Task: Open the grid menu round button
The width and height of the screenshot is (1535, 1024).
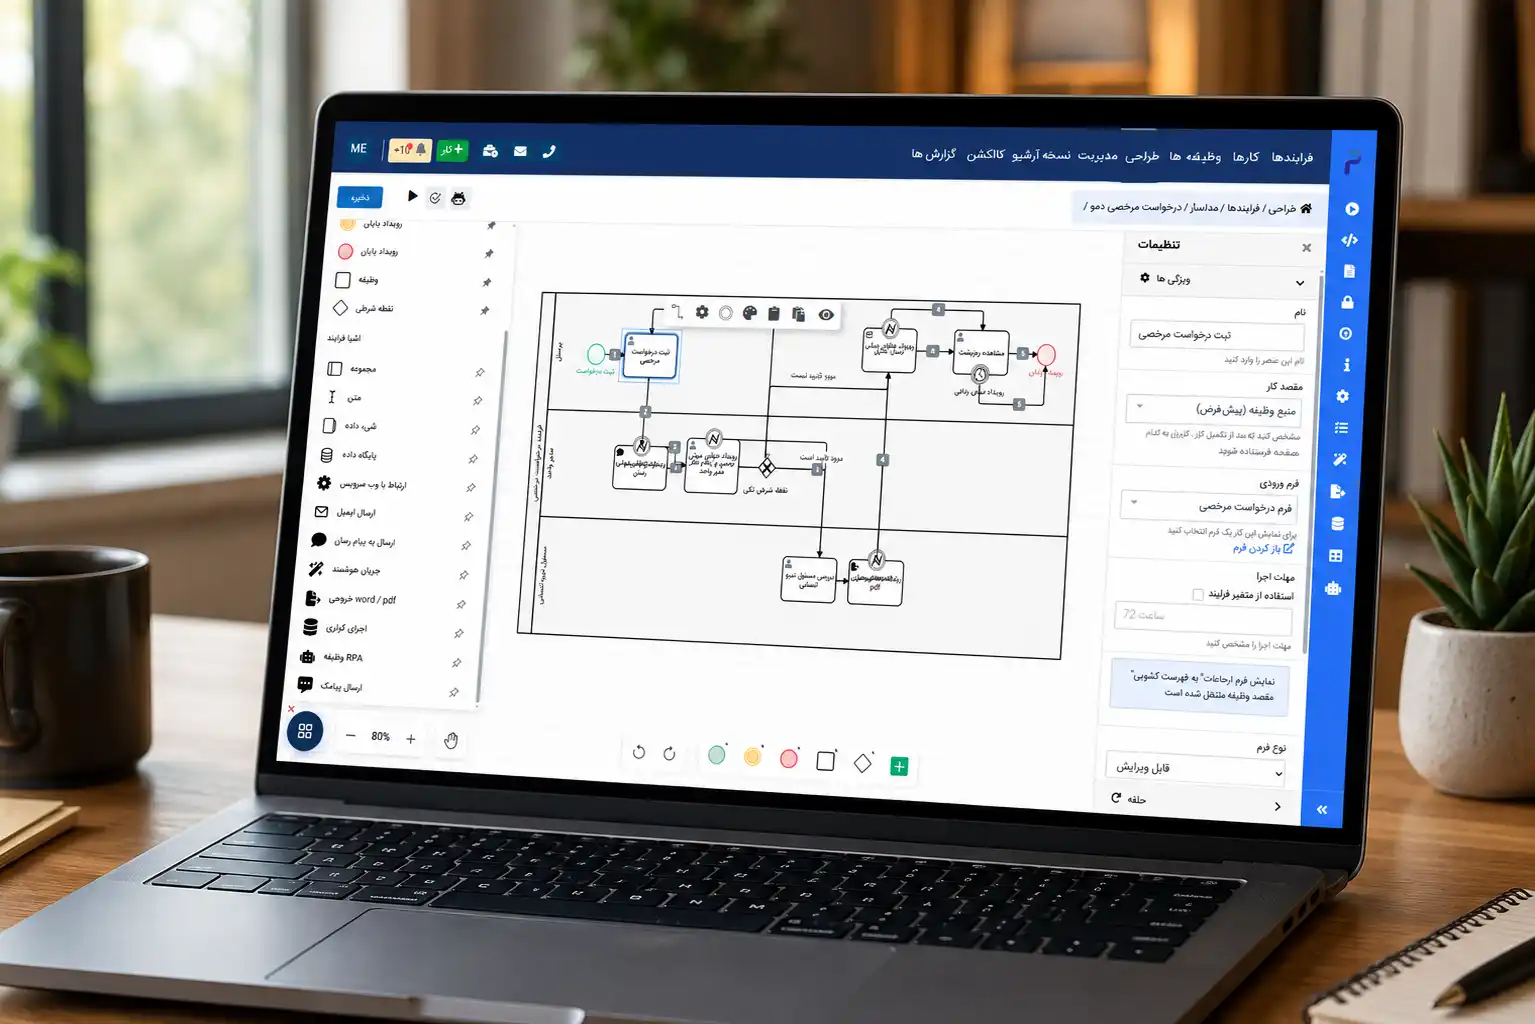Action: point(305,731)
